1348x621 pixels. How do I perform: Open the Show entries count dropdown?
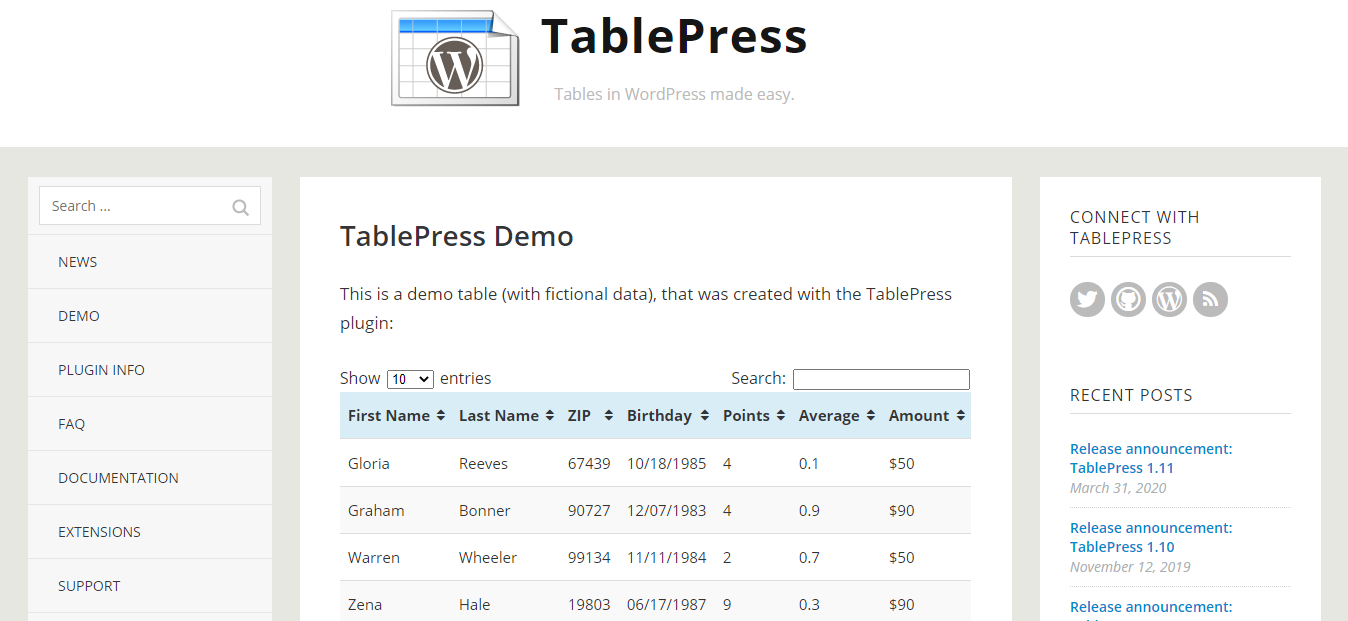tap(410, 379)
